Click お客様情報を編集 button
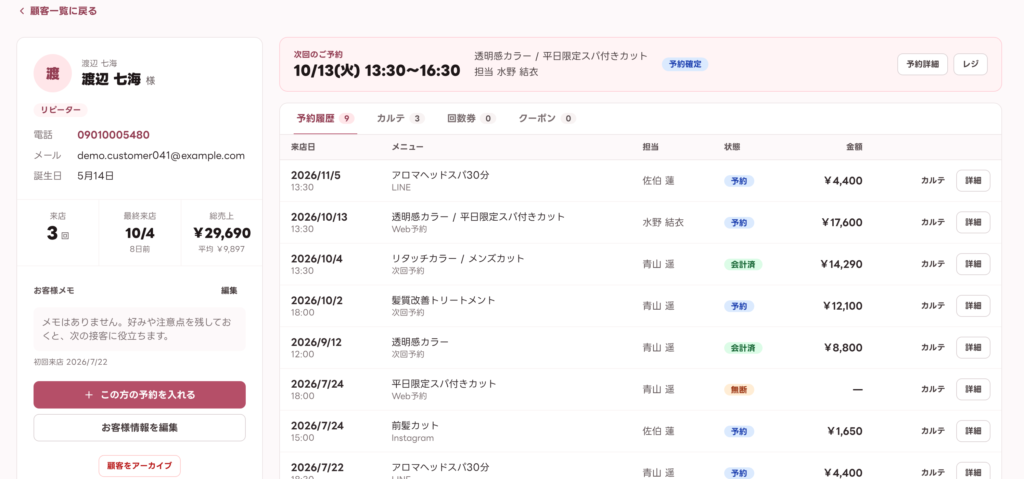This screenshot has width=1024, height=479. [x=140, y=428]
